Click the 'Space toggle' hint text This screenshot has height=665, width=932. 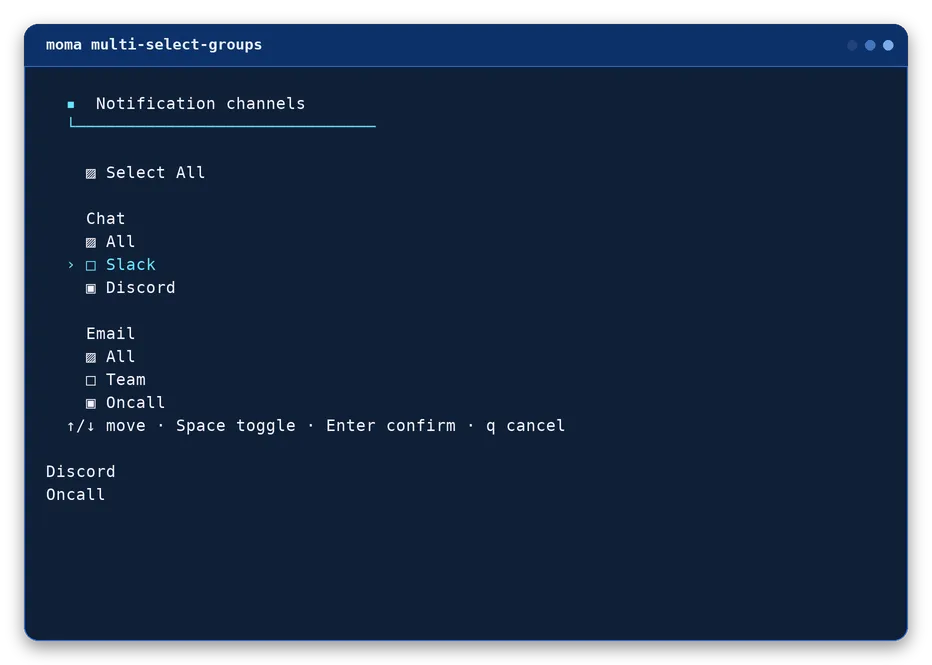(x=236, y=426)
